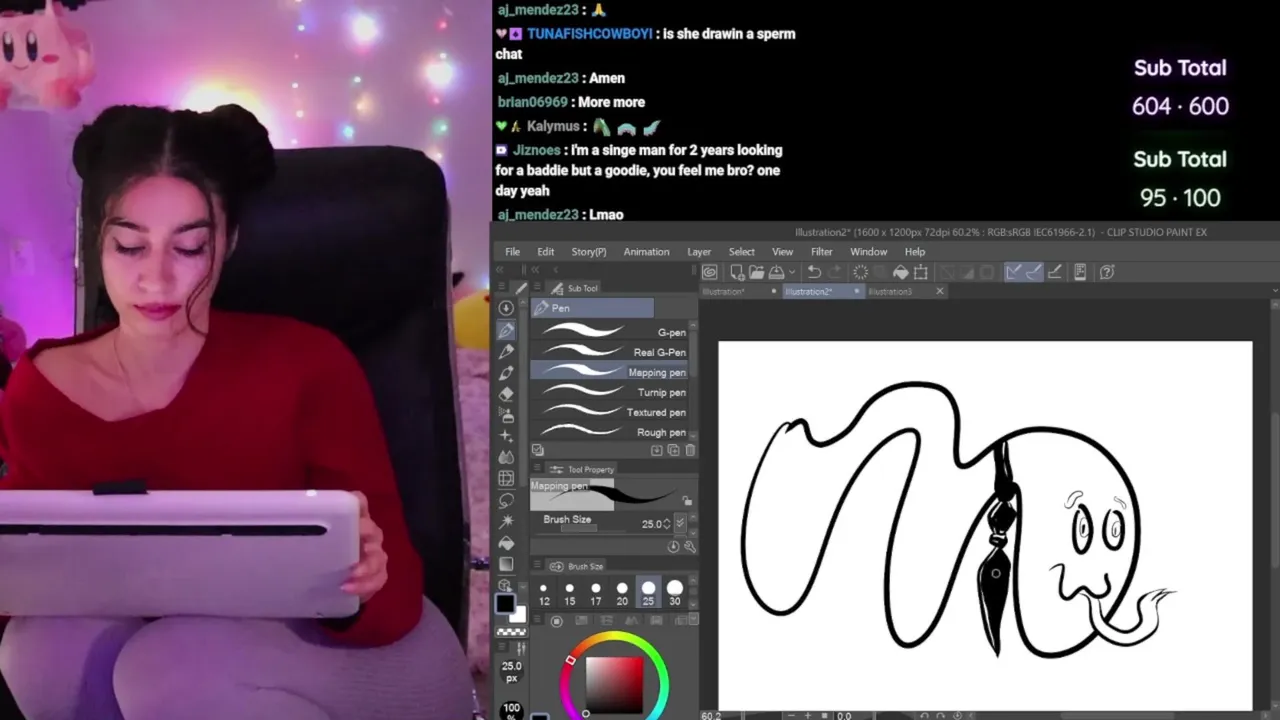Expand the document tabs list chevron
The image size is (1280, 720).
(x=1276, y=291)
